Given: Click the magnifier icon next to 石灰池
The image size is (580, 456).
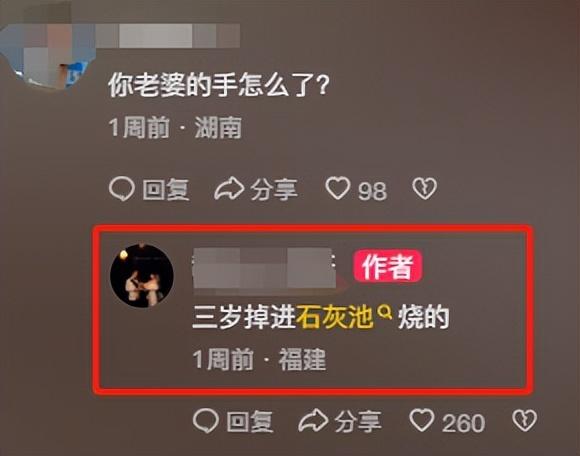Looking at the screenshot, I should [x=385, y=313].
